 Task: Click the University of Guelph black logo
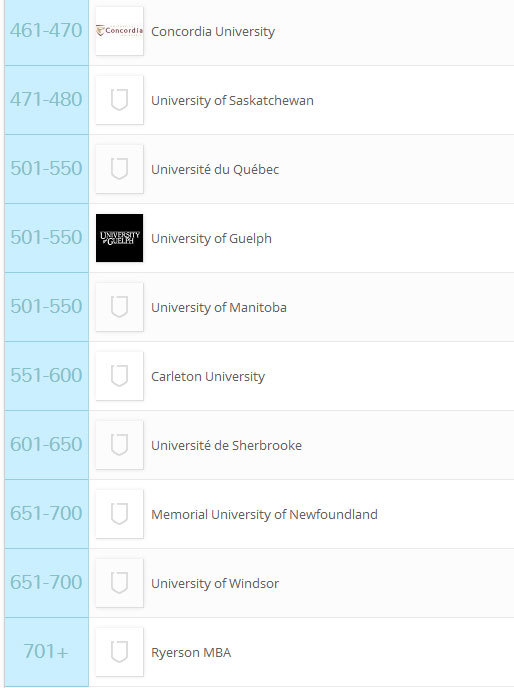(x=119, y=238)
